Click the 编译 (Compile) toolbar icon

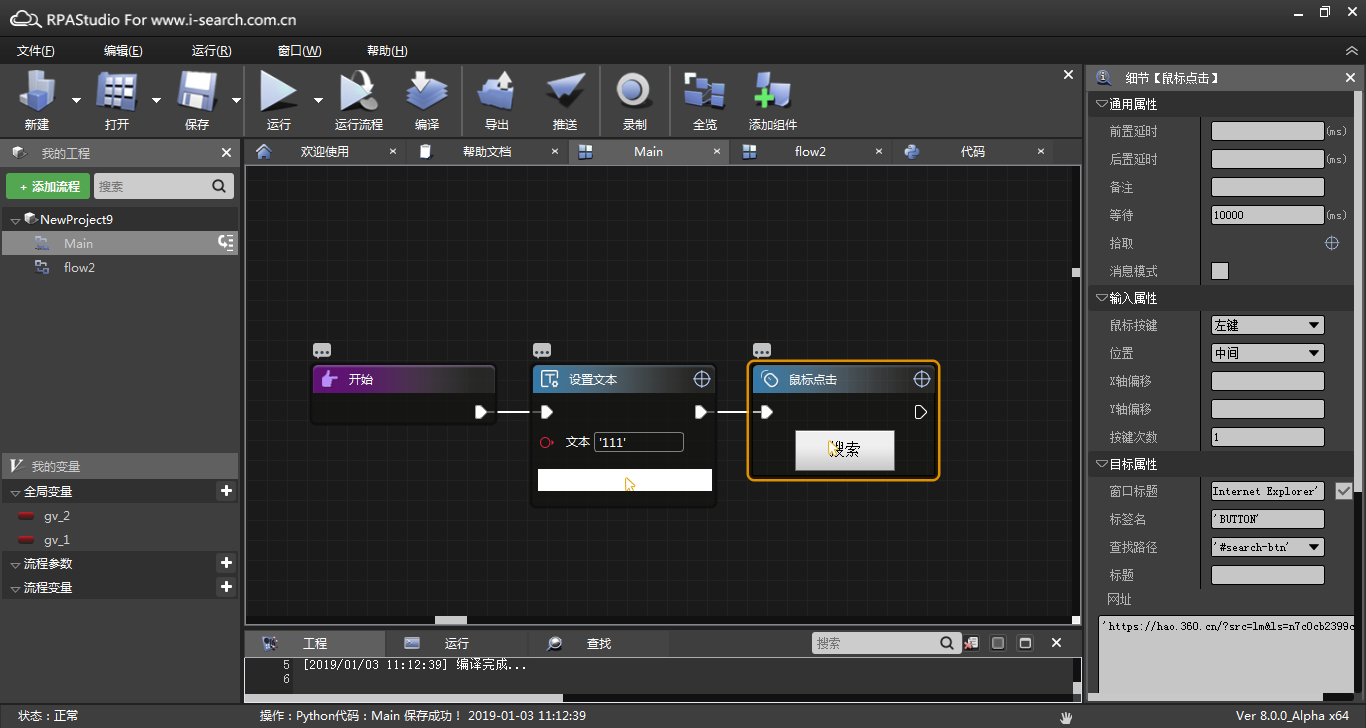[426, 92]
